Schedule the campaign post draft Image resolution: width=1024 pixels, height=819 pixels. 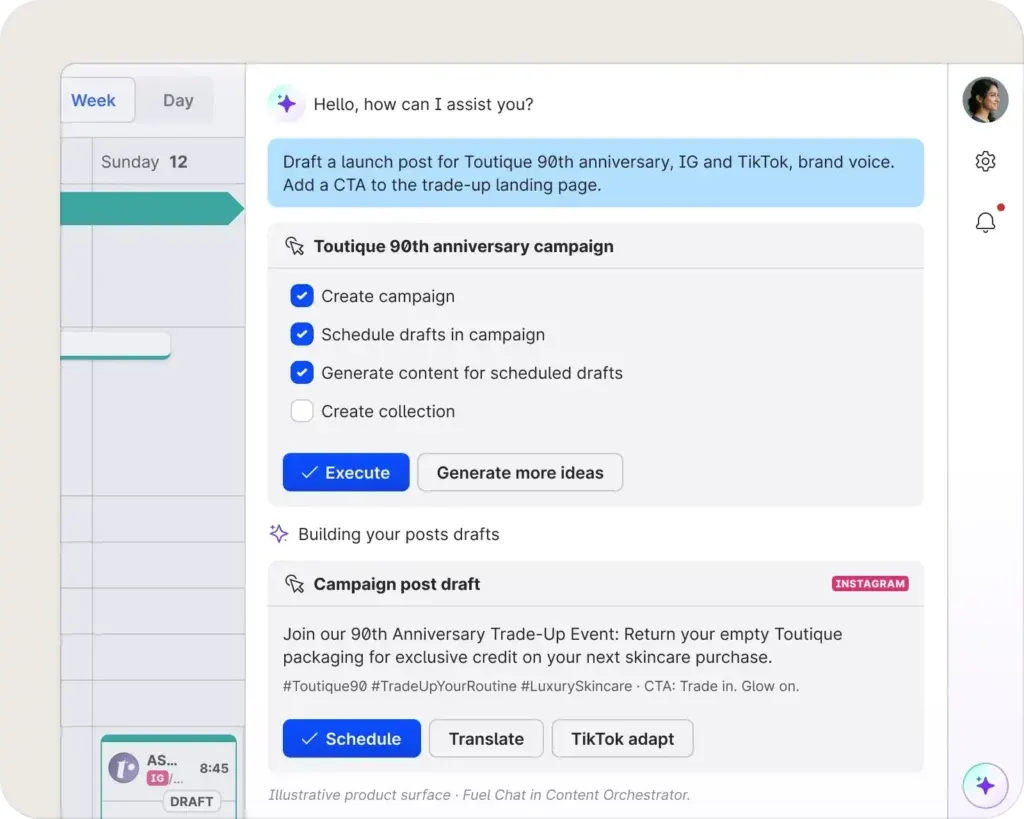pyautogui.click(x=351, y=739)
